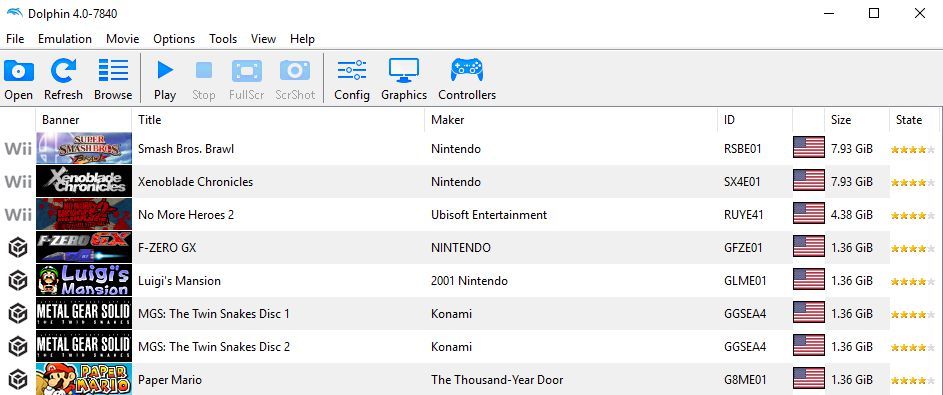Open the File menu
Viewport: 943px width, 395px height.
15,39
